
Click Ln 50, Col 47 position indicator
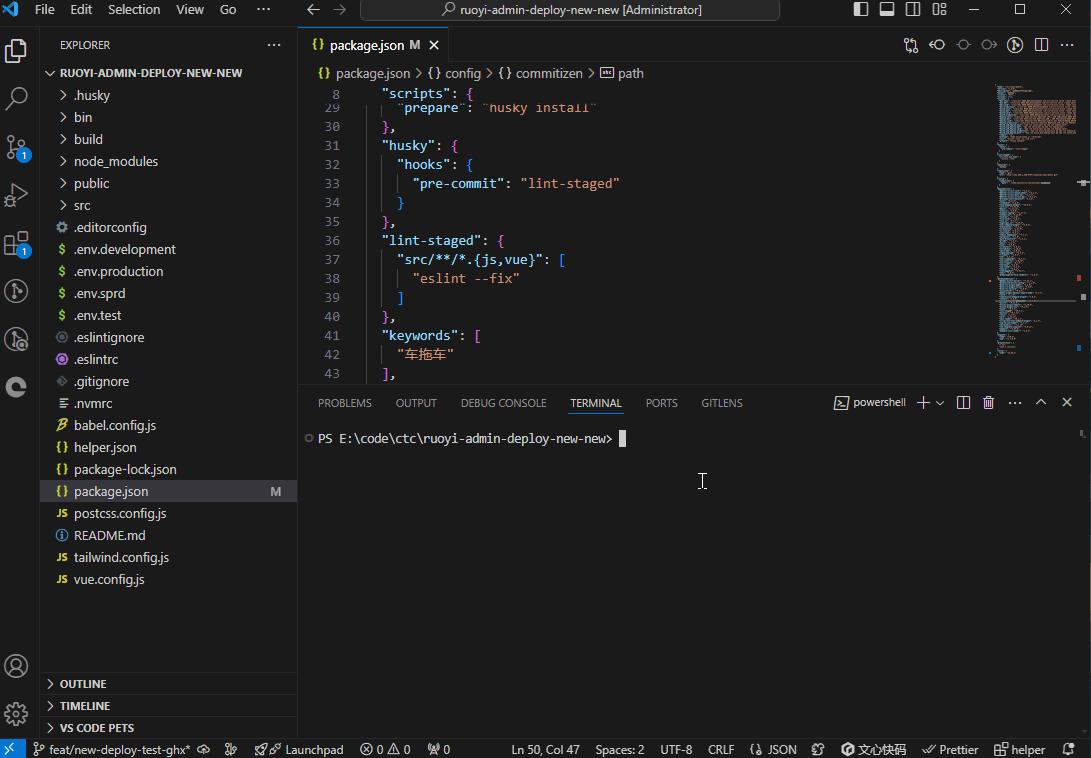coord(546,750)
